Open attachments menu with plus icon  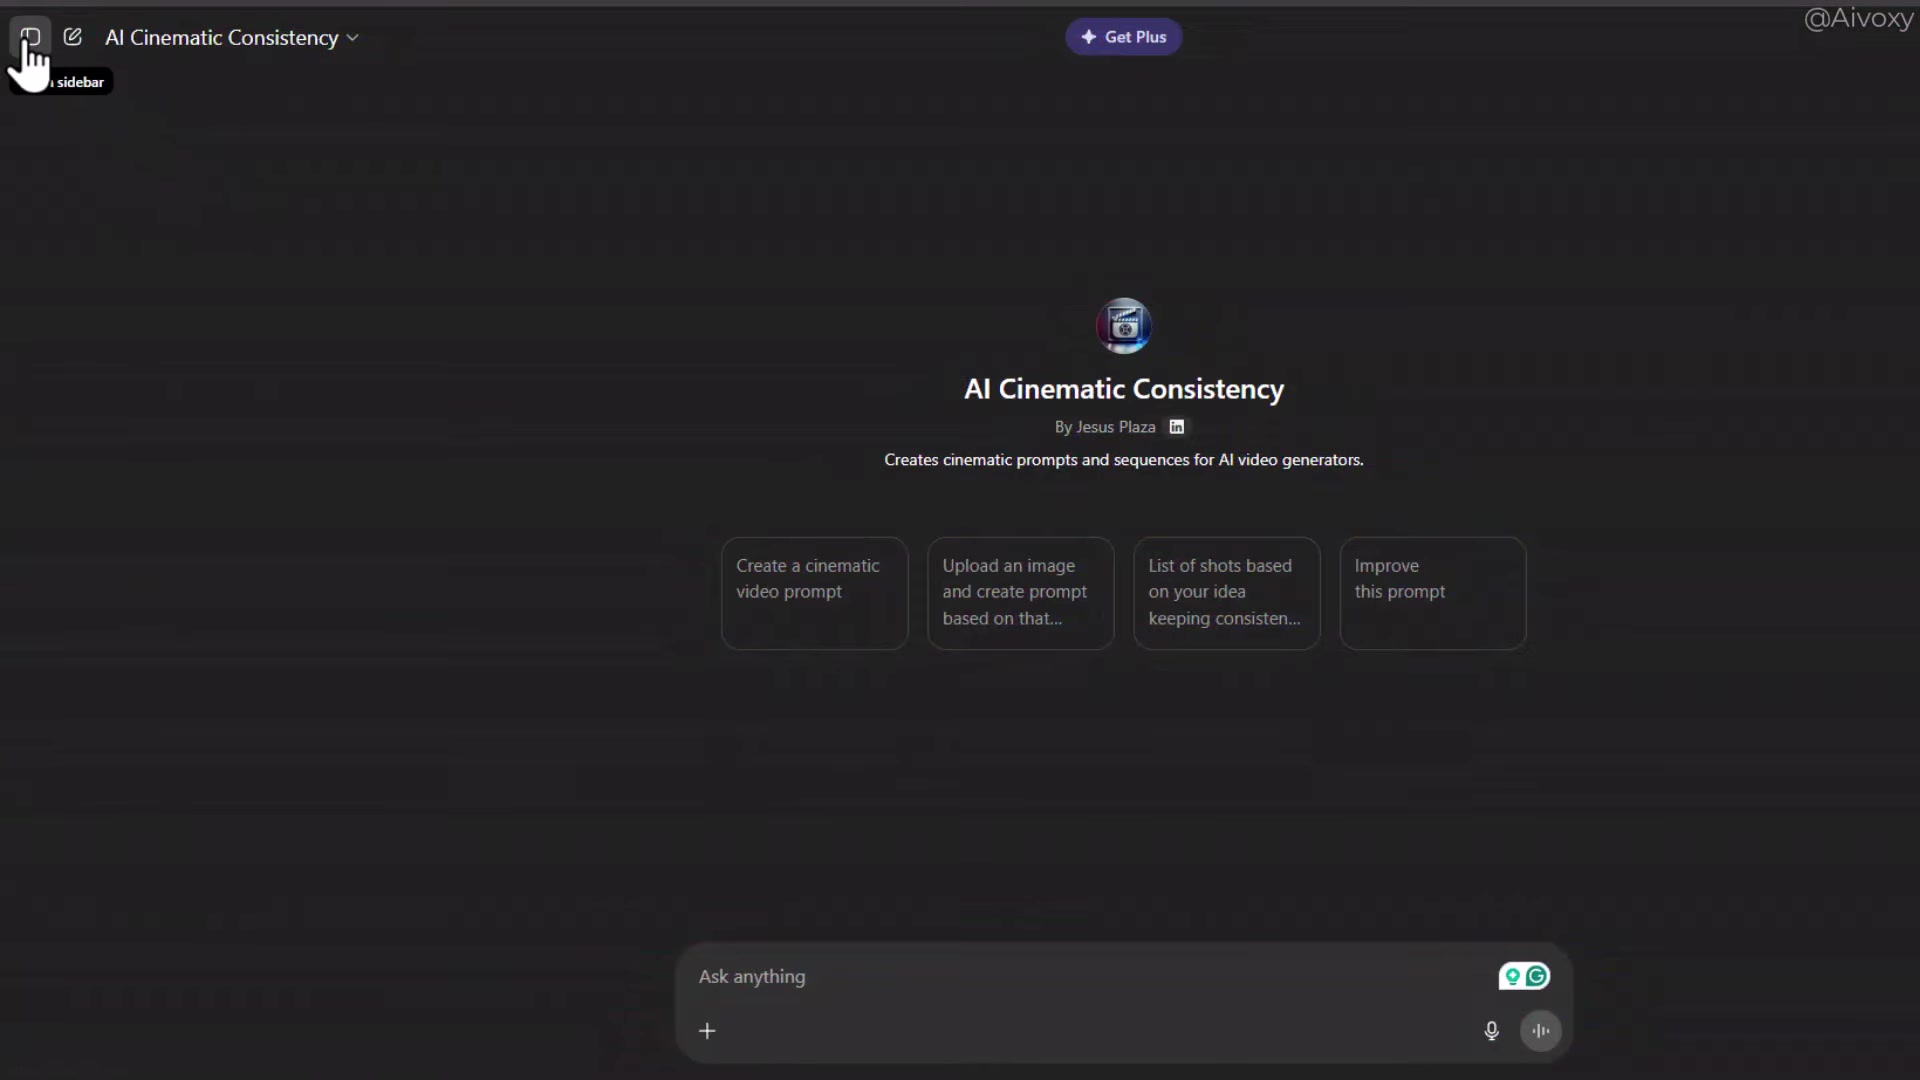coord(707,1031)
